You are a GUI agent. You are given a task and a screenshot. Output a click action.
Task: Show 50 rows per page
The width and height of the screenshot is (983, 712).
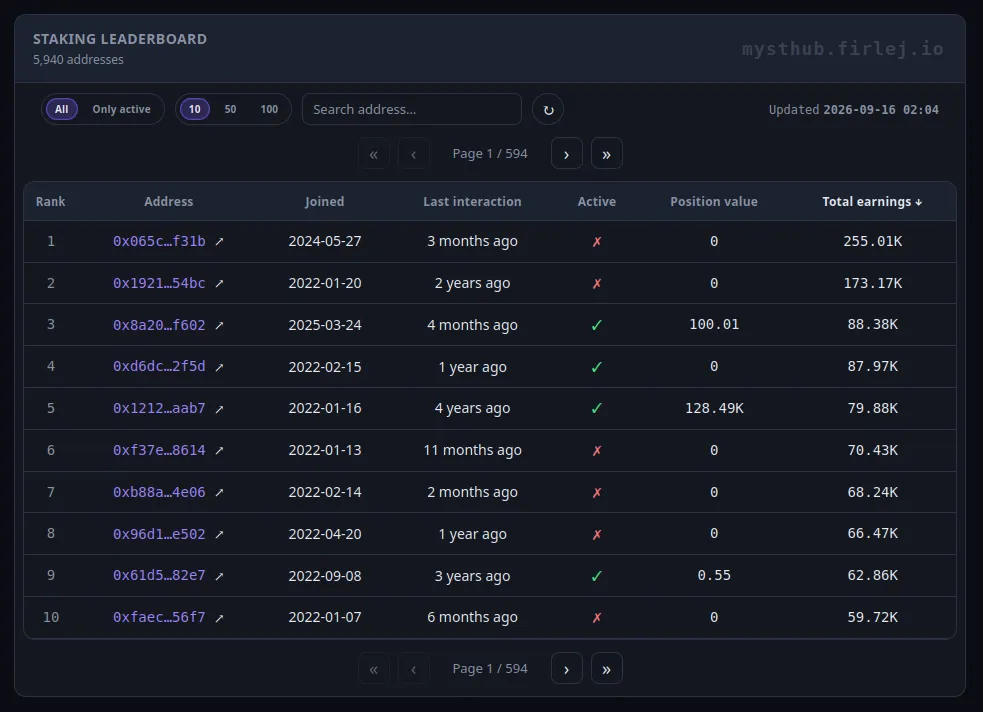[x=230, y=109]
